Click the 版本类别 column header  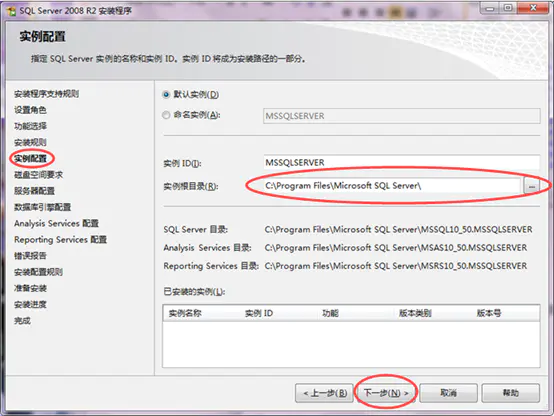pos(415,313)
